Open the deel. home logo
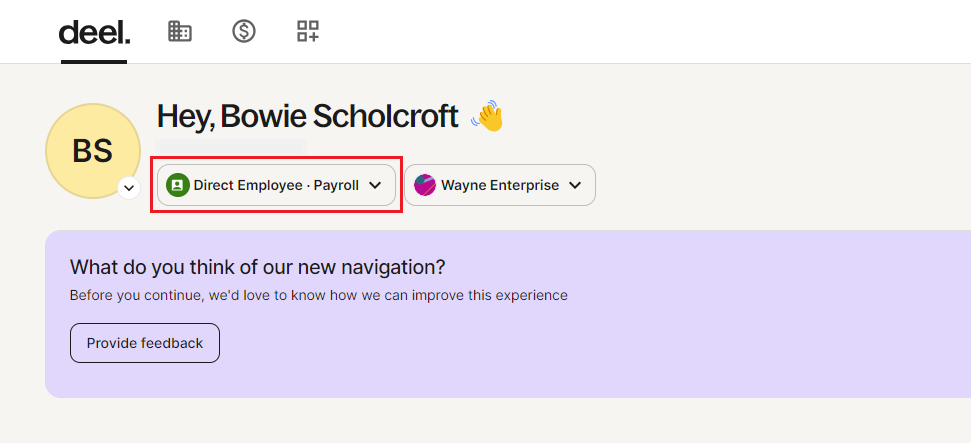 point(94,32)
